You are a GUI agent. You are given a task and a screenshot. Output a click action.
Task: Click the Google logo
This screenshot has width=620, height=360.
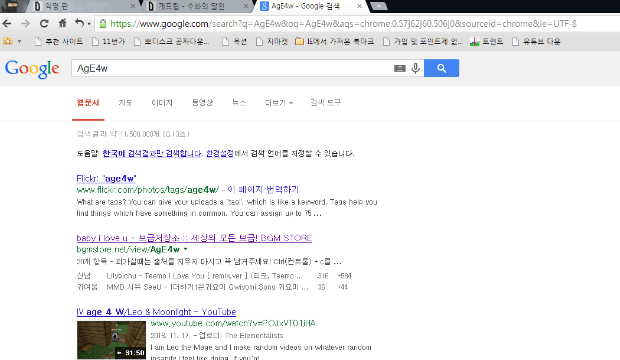32,69
